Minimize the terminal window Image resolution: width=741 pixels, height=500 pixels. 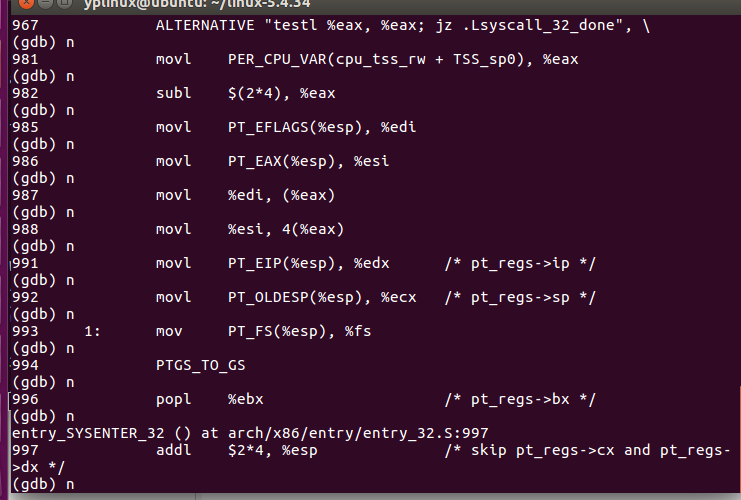(45, 3)
